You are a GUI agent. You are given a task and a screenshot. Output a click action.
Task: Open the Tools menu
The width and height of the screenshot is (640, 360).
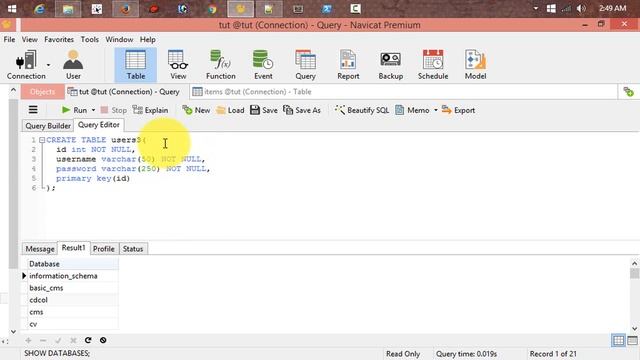(x=89, y=40)
